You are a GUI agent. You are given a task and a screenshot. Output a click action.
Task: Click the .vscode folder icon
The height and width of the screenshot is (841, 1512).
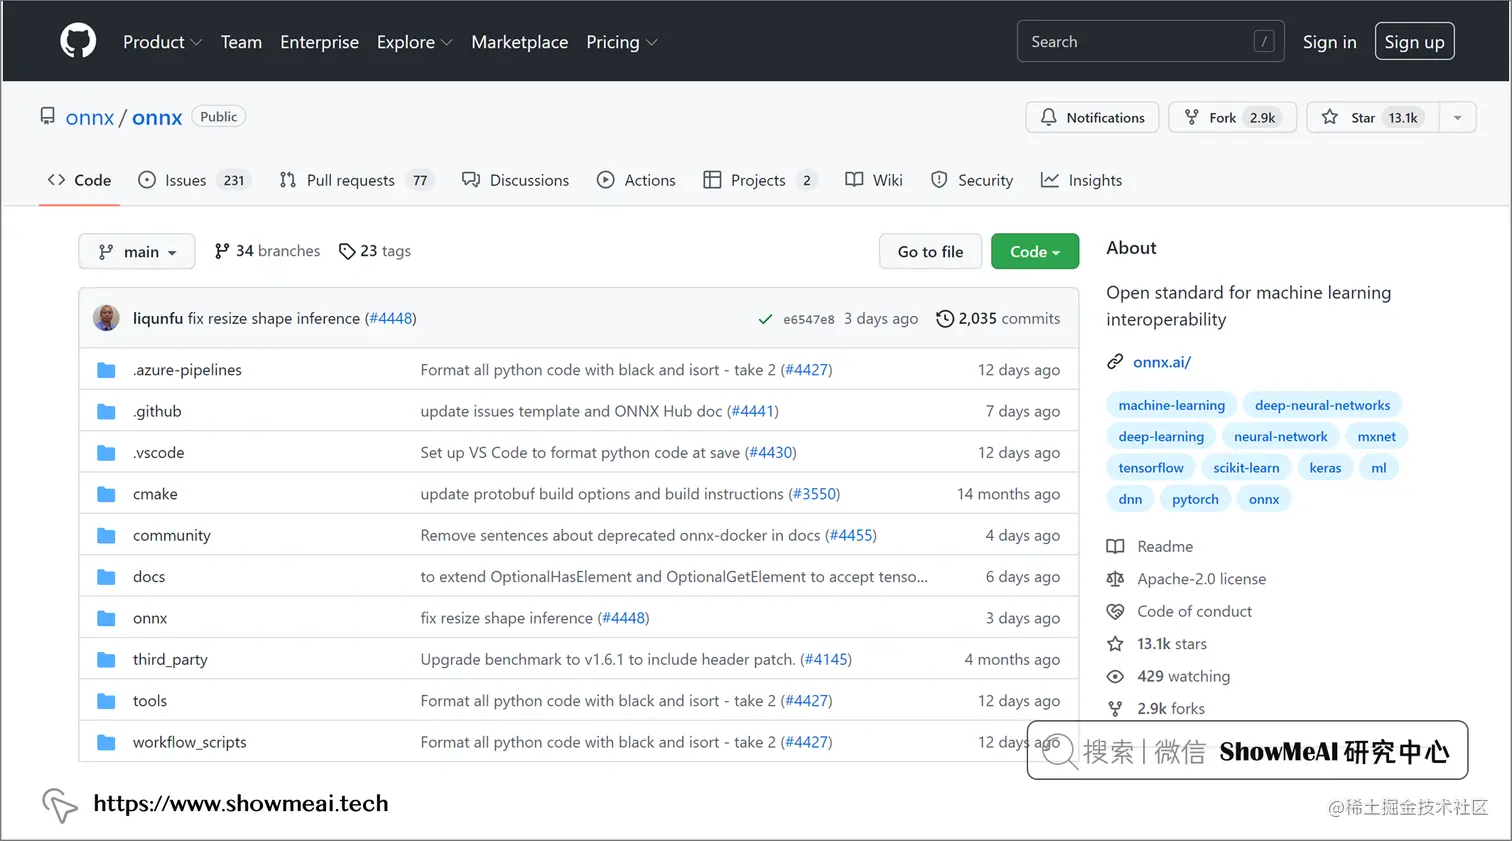[x=106, y=453]
